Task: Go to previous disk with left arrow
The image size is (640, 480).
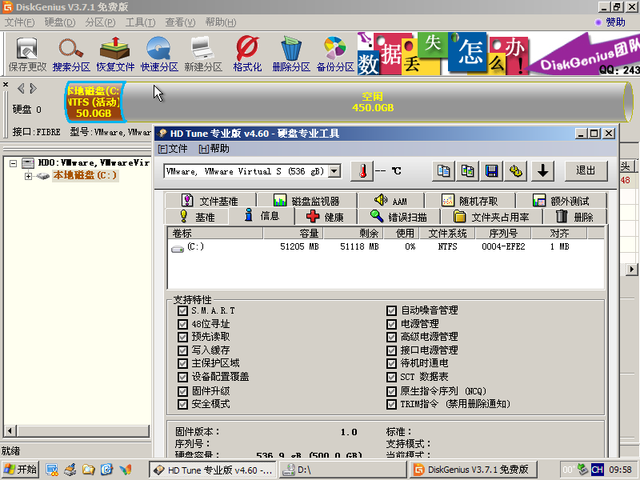Action: coord(21,89)
